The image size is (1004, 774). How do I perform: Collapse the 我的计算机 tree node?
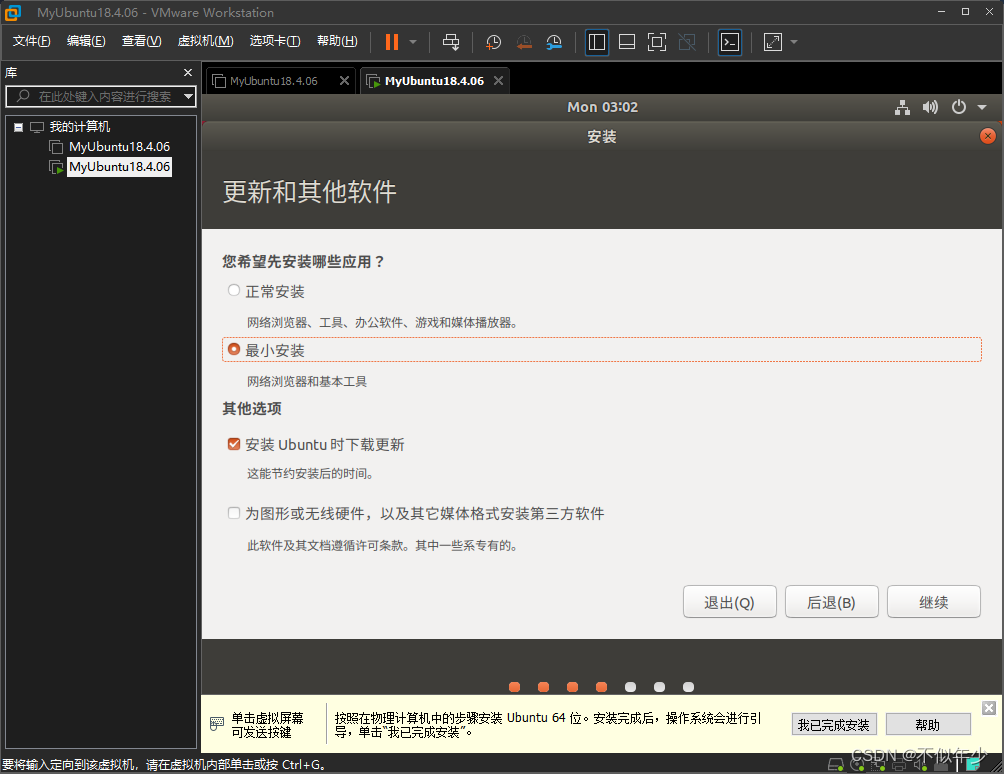[19, 127]
